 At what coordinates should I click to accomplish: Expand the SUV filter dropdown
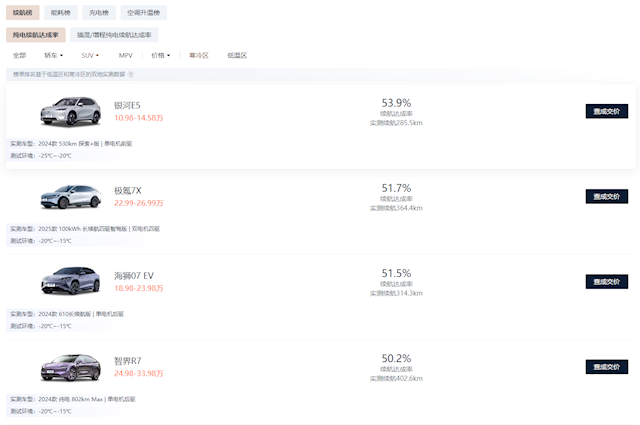tap(90, 56)
